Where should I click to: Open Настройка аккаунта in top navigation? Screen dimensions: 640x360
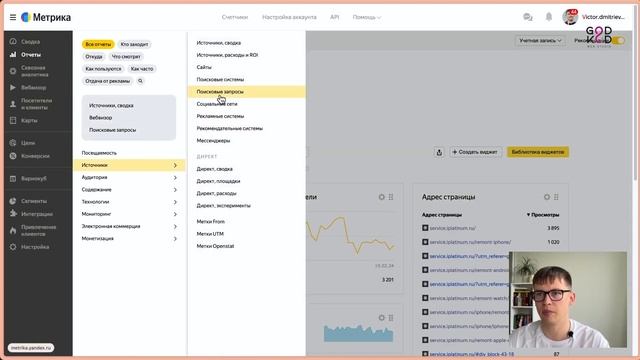click(289, 17)
